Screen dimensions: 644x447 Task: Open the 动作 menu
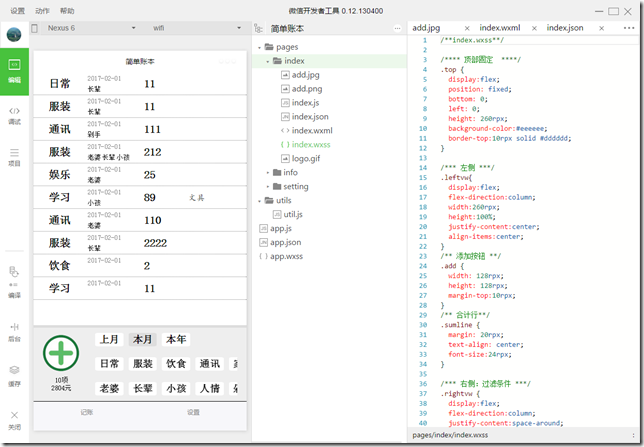(x=42, y=11)
